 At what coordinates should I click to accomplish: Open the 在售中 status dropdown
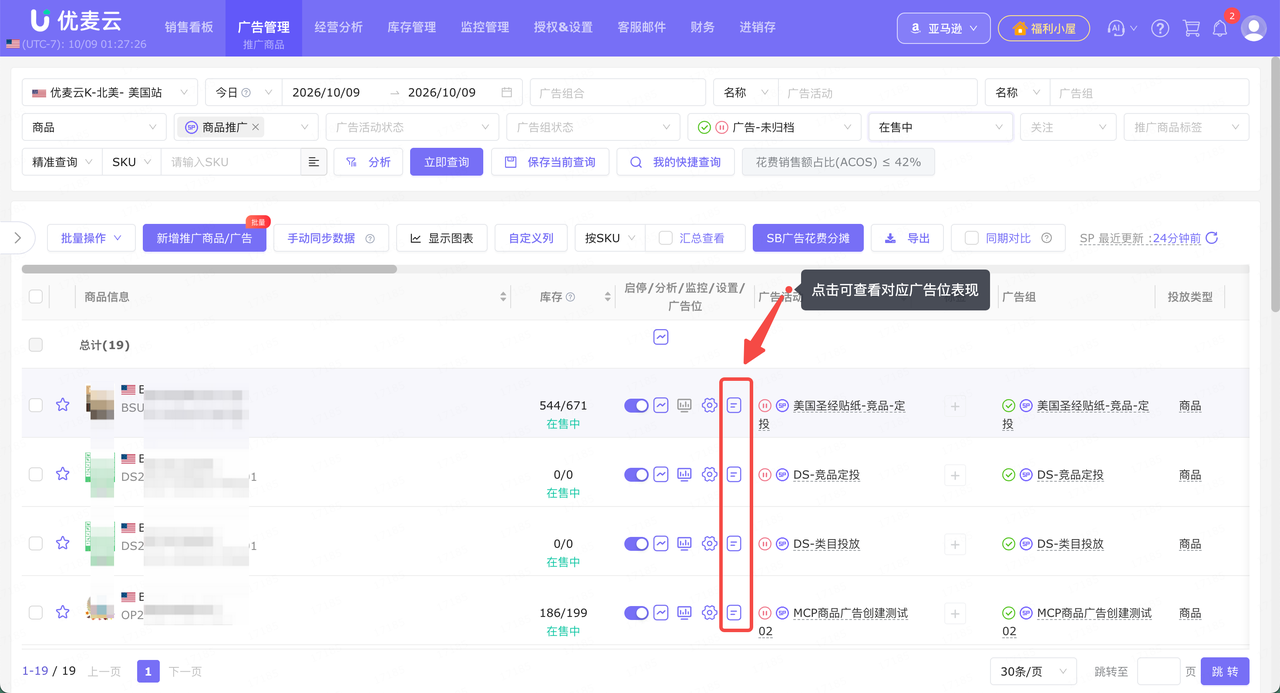click(940, 127)
